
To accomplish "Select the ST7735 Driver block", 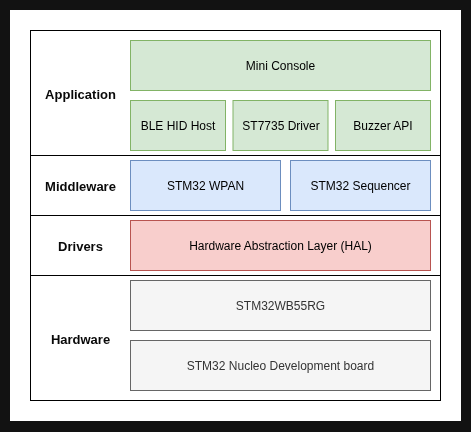I will coord(280,125).
